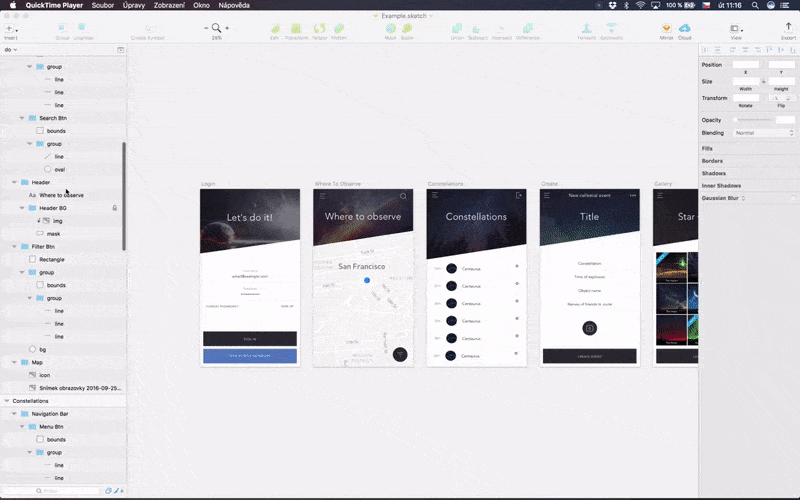This screenshot has width=800, height=500.
Task: Adjust the Opacity slider
Action: (x=753, y=120)
